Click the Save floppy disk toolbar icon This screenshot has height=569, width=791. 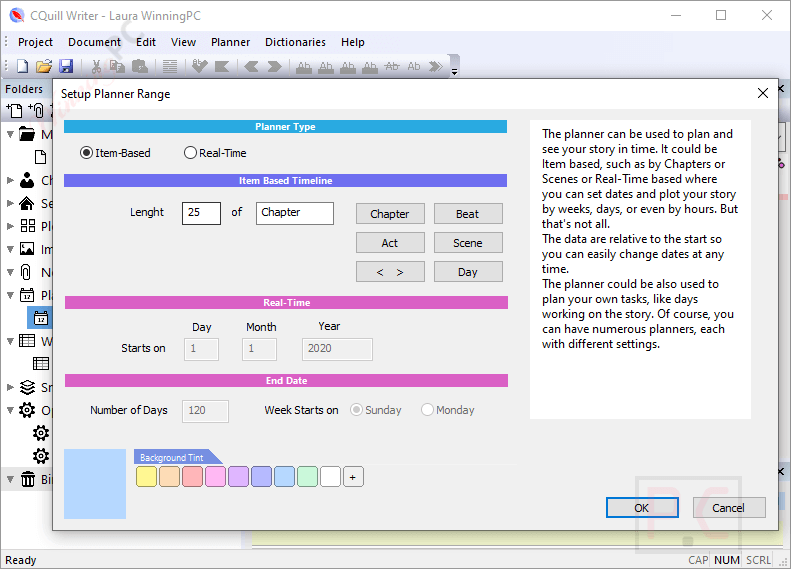coord(66,66)
